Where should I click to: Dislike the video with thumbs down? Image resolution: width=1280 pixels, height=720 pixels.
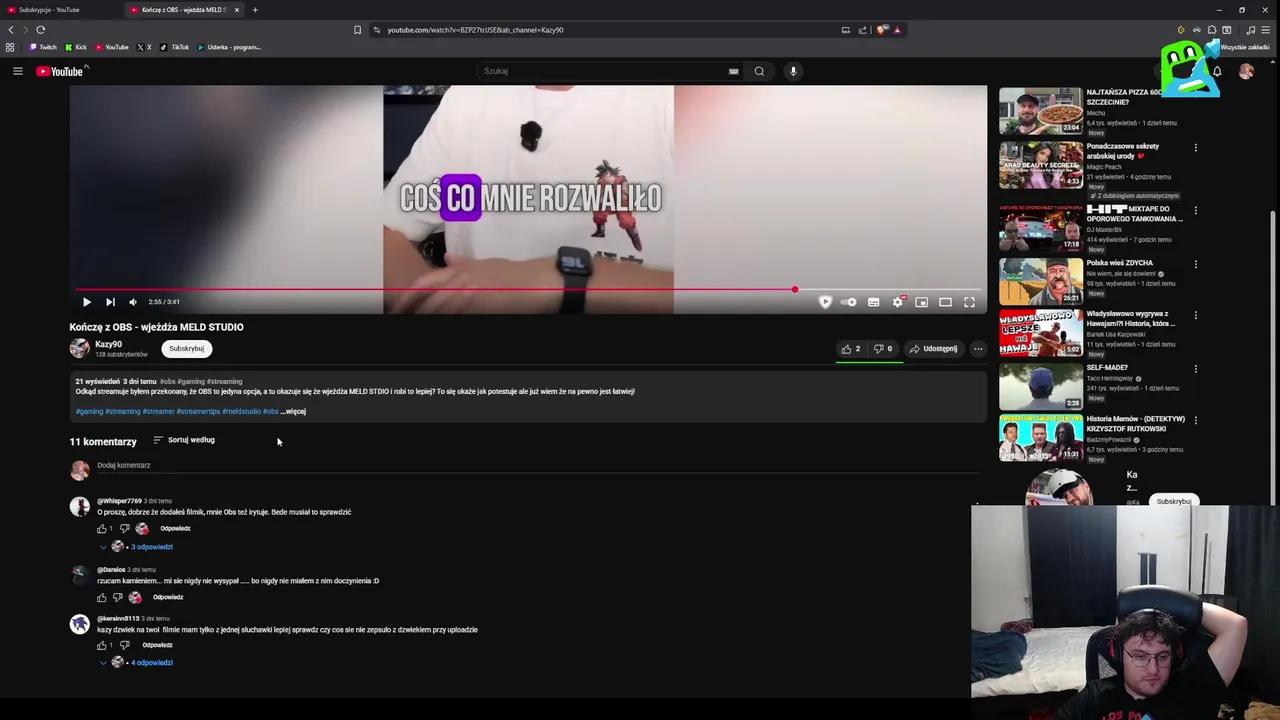882,349
